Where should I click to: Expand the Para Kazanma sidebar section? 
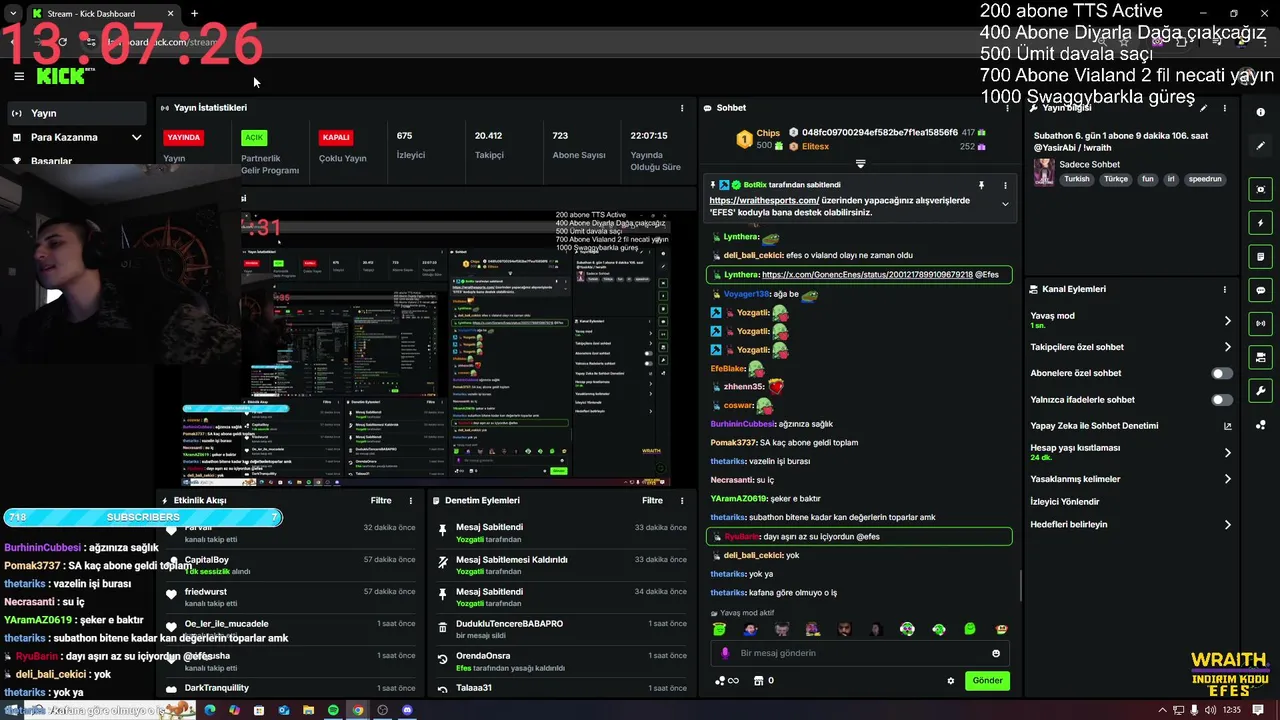(76, 137)
